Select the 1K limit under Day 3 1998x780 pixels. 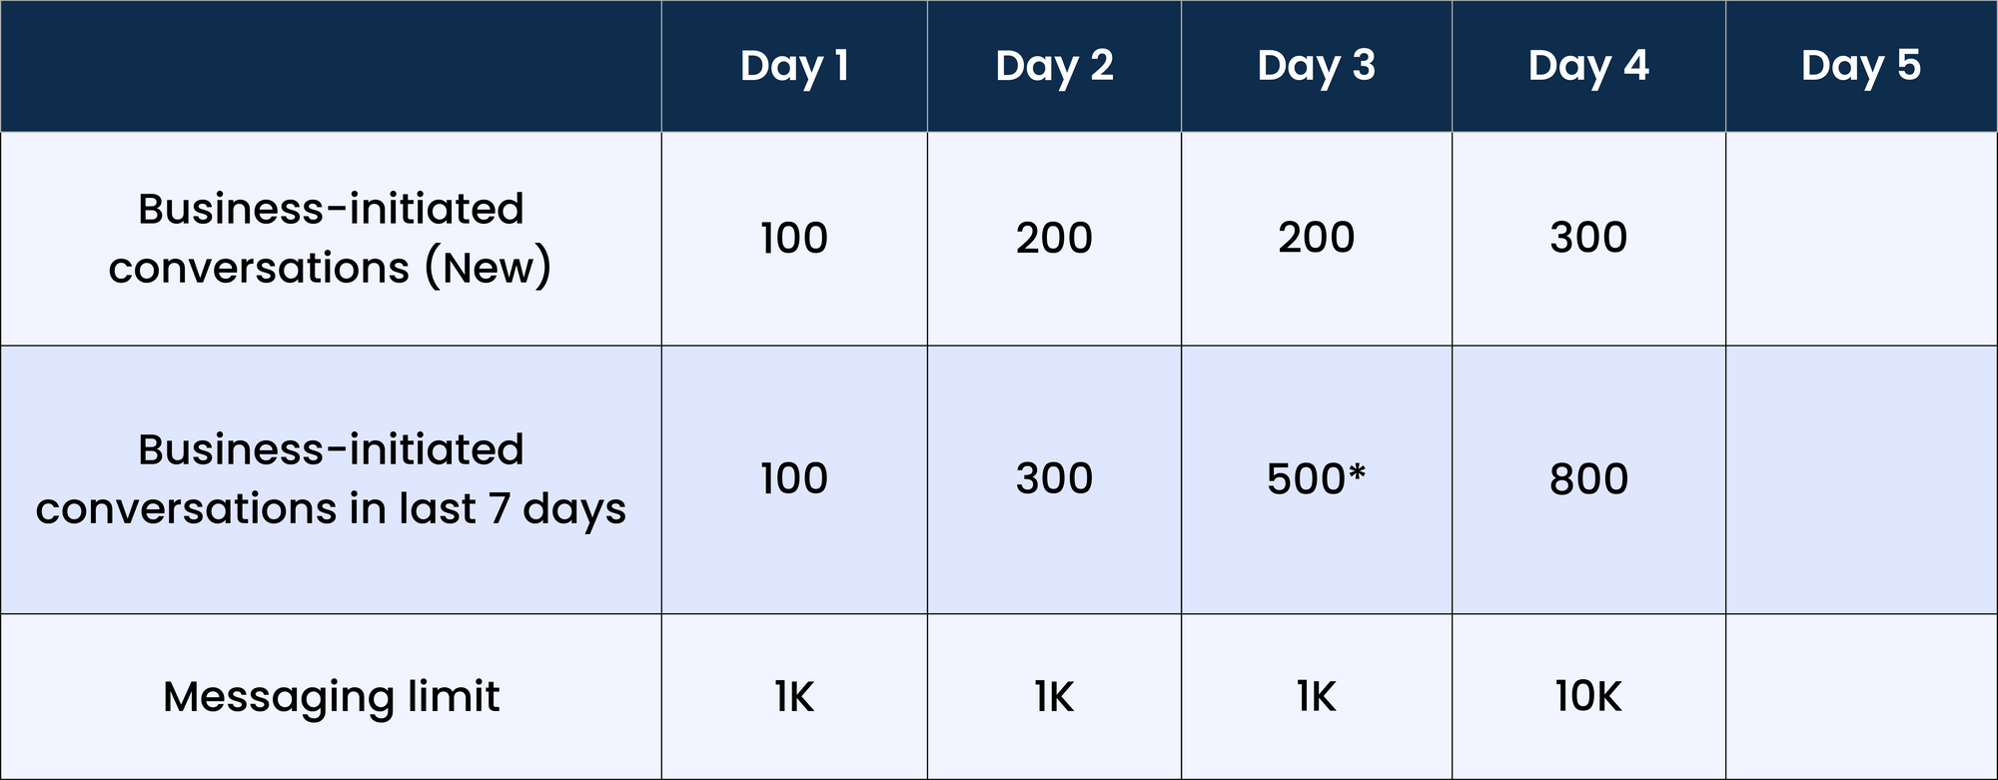click(x=1316, y=697)
